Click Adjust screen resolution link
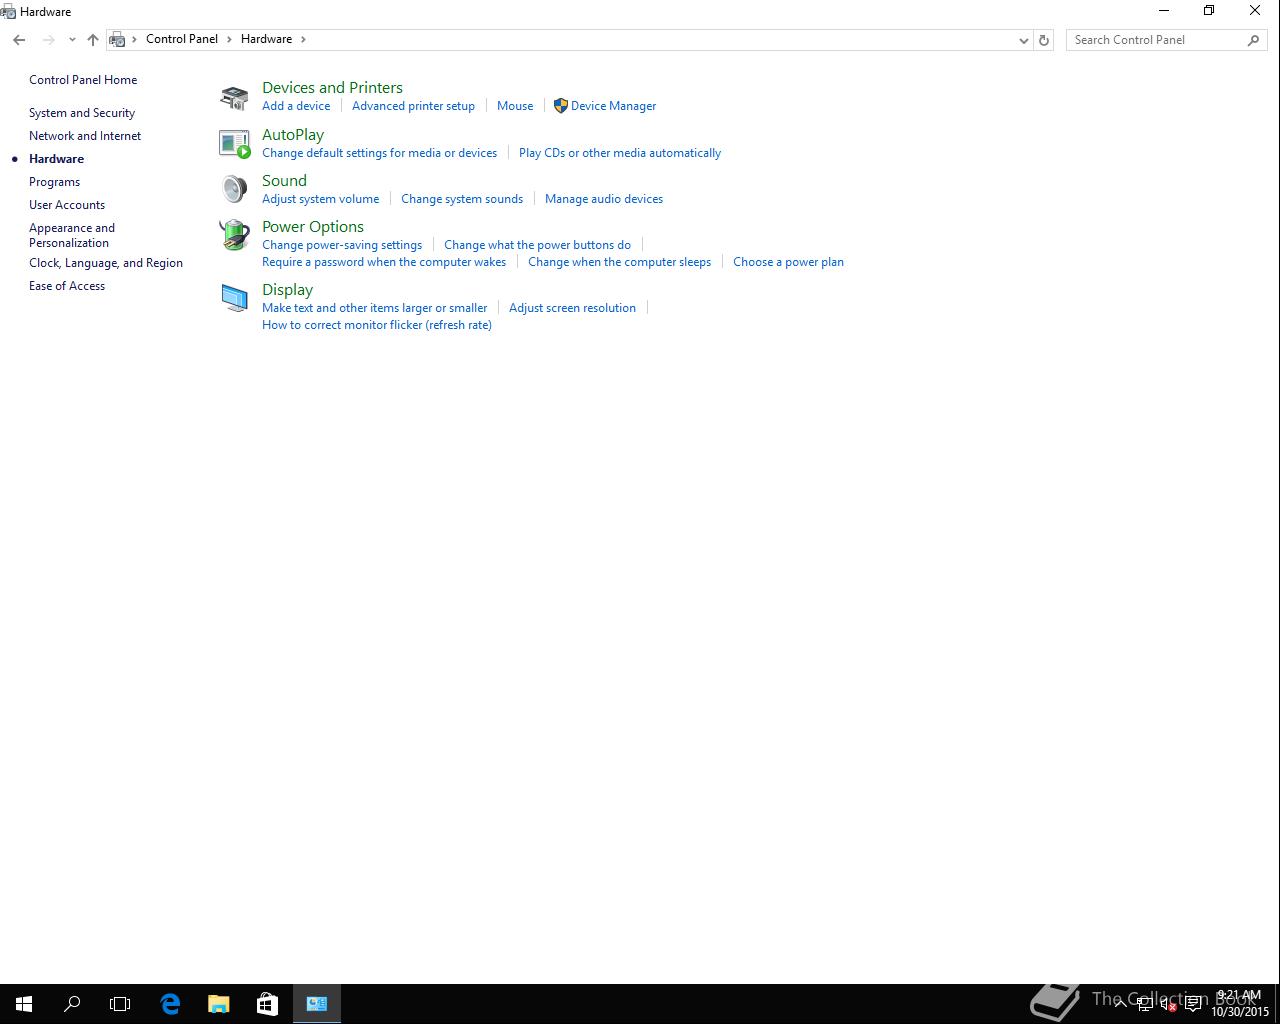Image resolution: width=1280 pixels, height=1024 pixels. click(572, 308)
